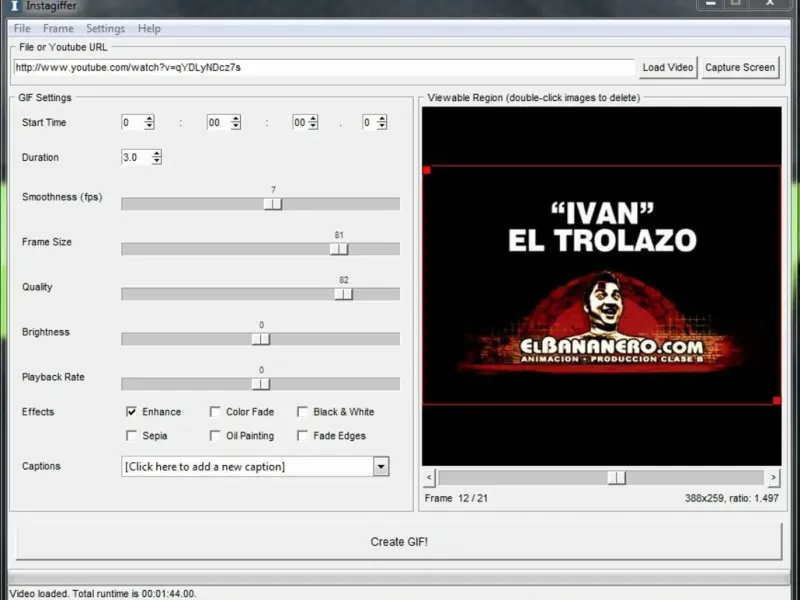Image resolution: width=800 pixels, height=600 pixels.
Task: Click the Load Video button
Action: tap(667, 67)
